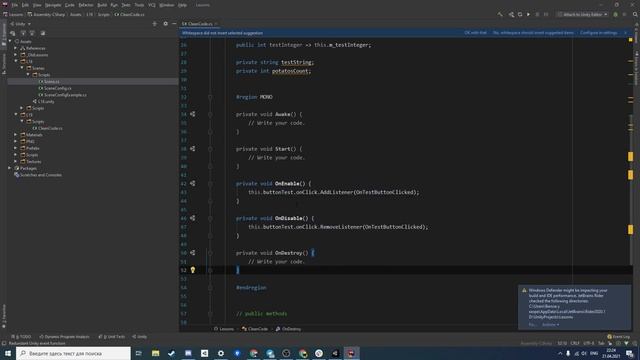Click the Unity refresh icon in toolbar
This screenshot has height=360, width=640.
tap(520, 14)
